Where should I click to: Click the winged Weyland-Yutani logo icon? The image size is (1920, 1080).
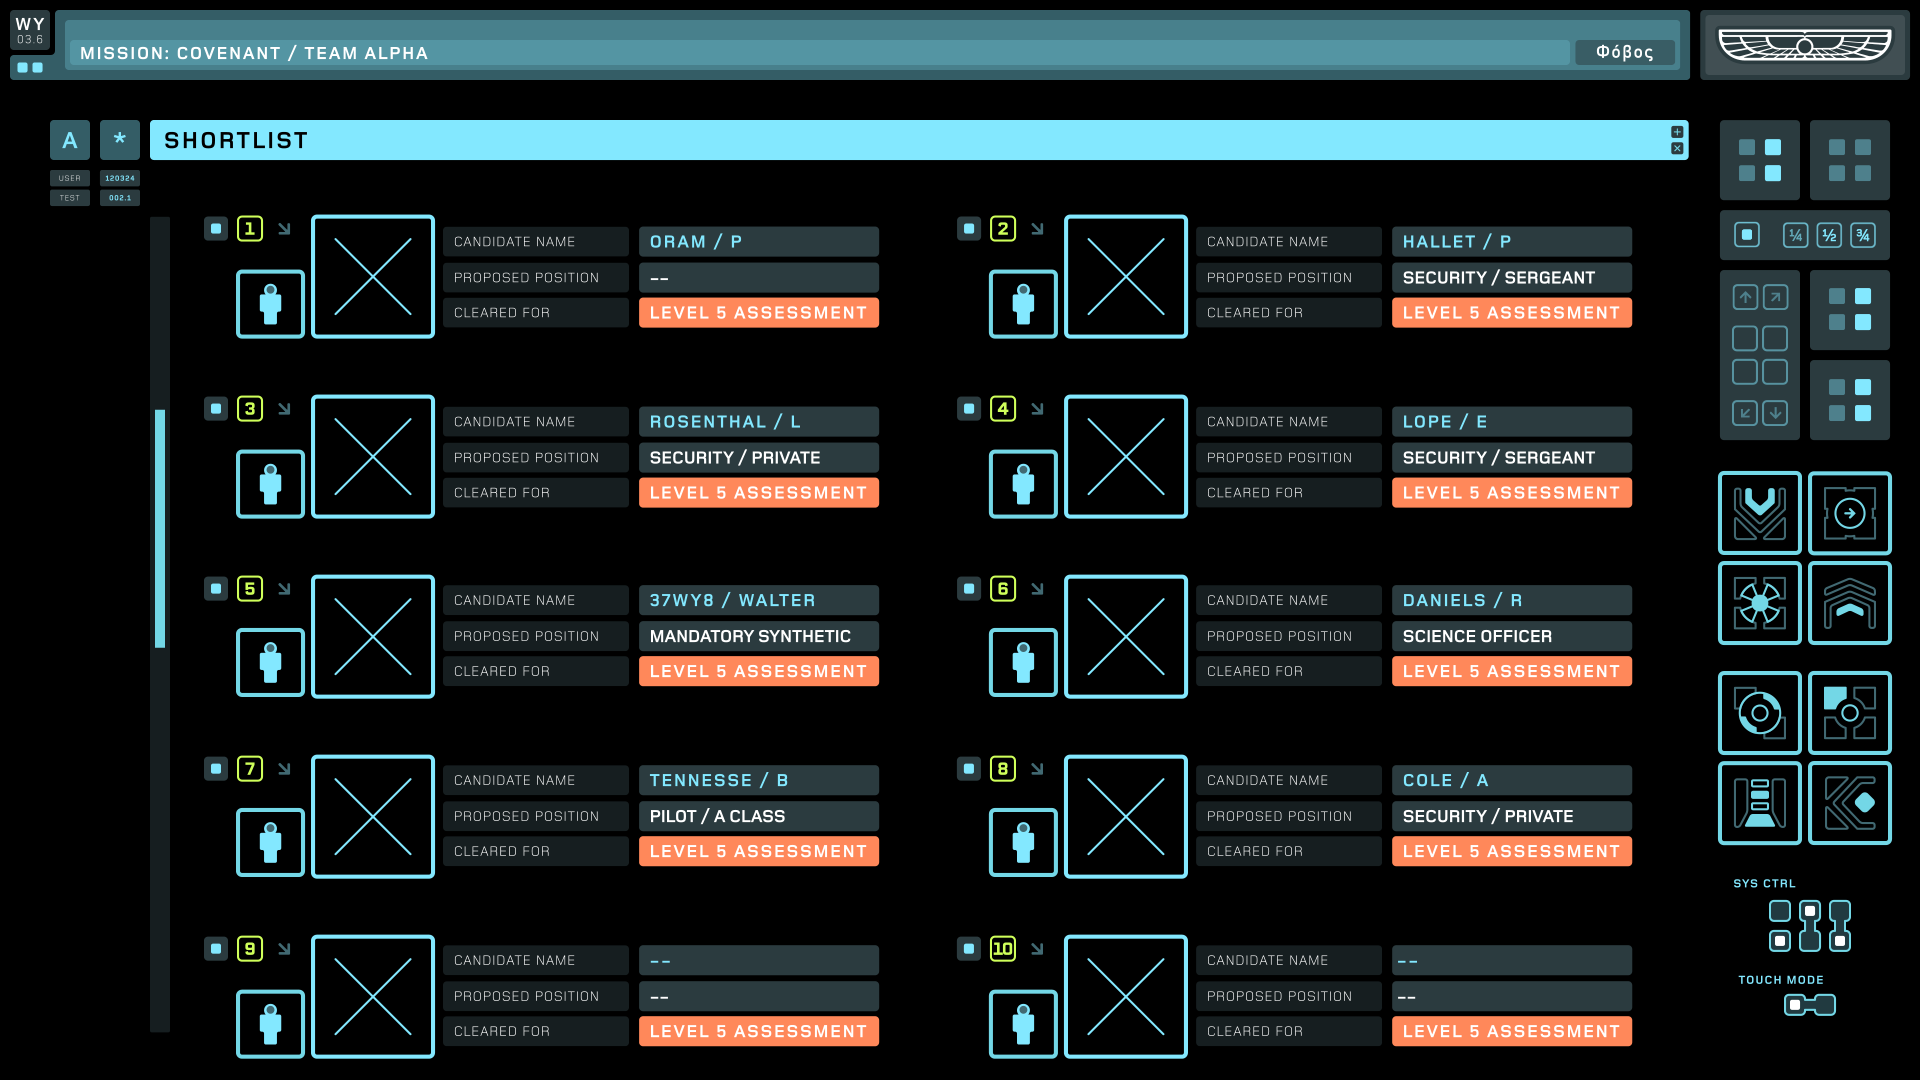tap(1804, 45)
